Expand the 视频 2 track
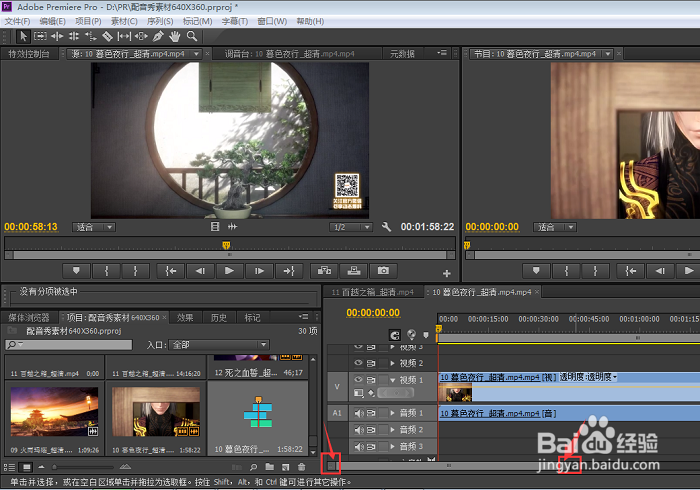This screenshot has width=700, height=490. (x=393, y=363)
